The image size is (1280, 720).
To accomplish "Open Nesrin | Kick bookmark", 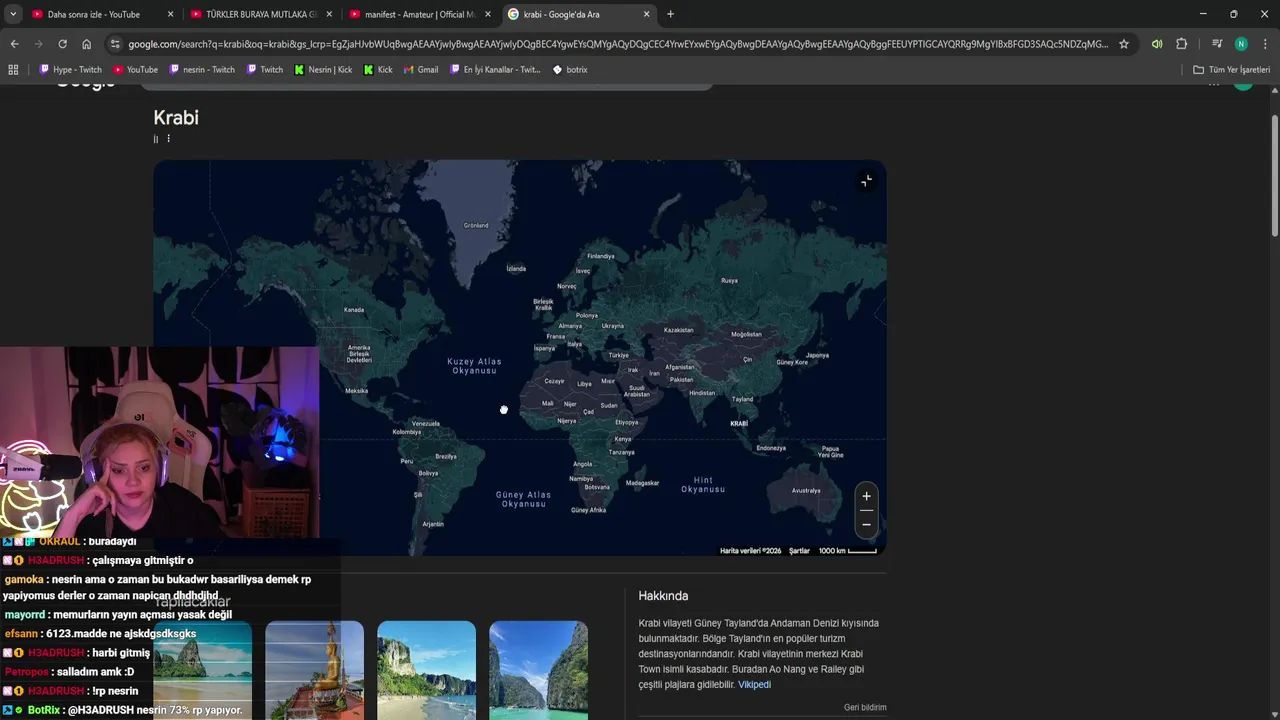I will (323, 70).
